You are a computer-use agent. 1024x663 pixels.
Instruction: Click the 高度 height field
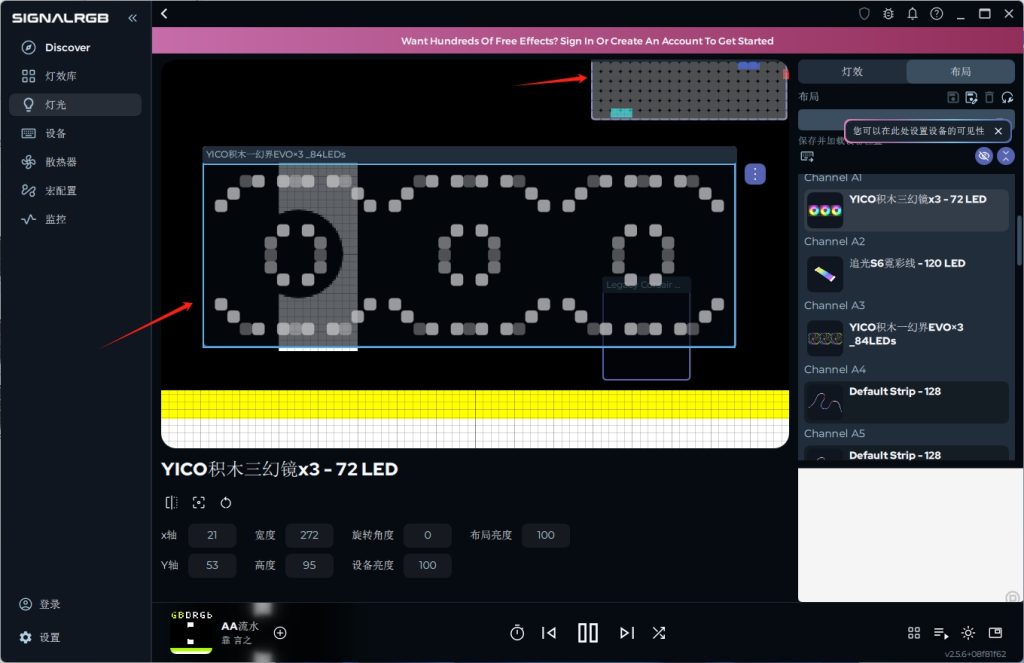coord(309,565)
